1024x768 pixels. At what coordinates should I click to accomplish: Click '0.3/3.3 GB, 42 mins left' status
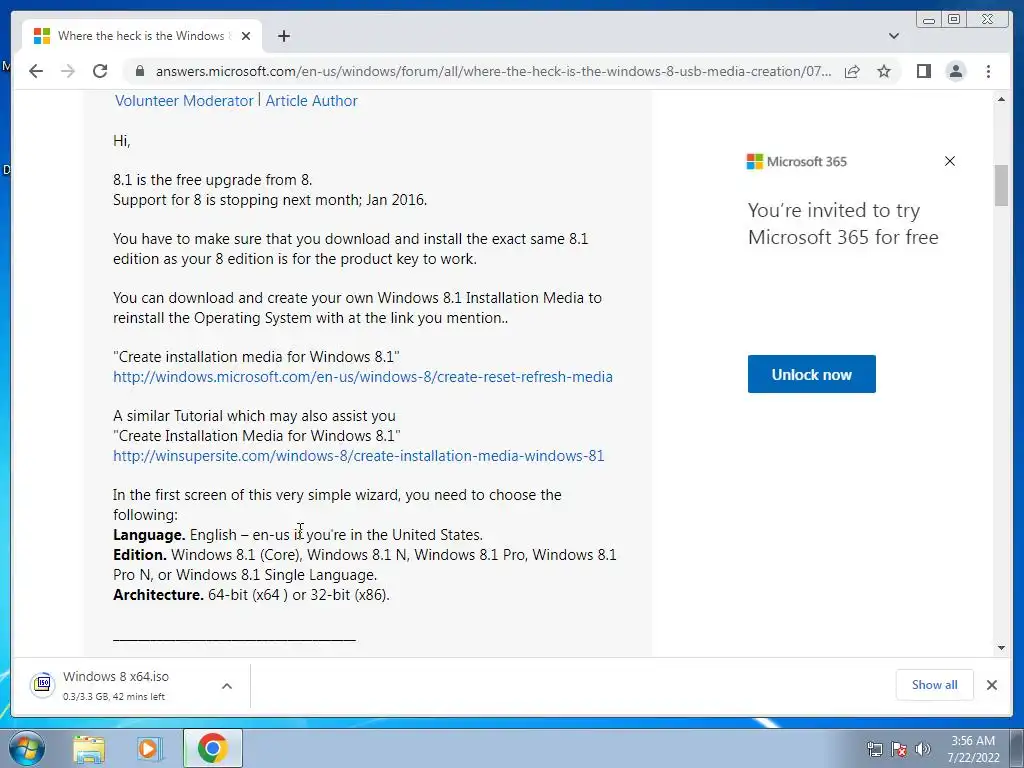point(114,697)
